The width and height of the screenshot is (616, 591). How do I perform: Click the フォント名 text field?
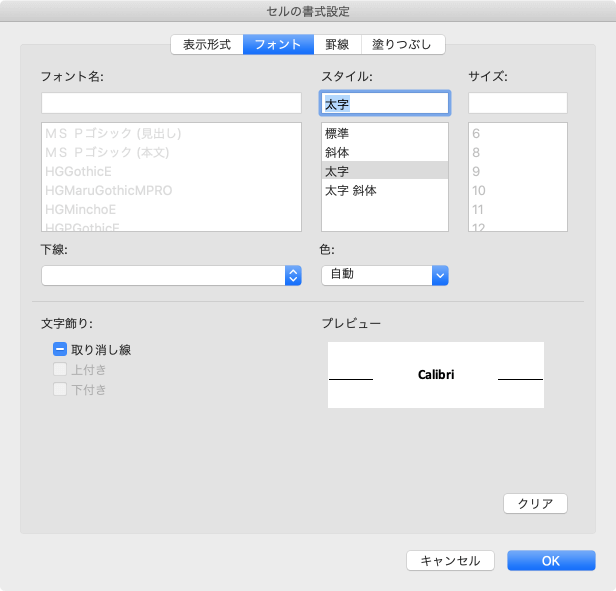171,103
